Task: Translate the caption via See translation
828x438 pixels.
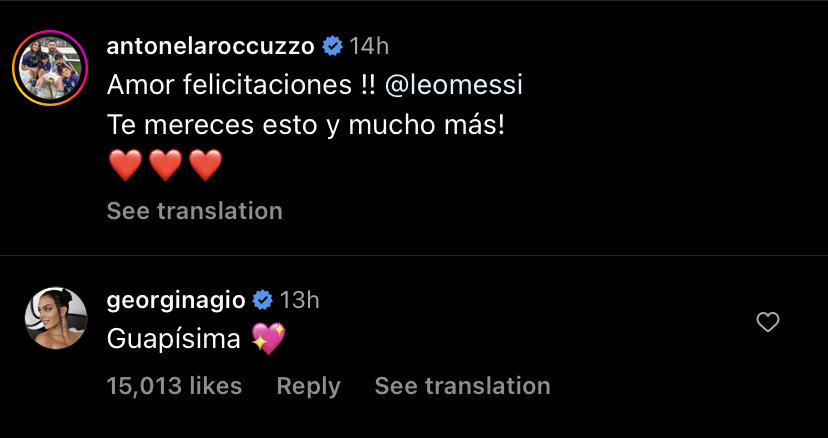Action: [195, 211]
